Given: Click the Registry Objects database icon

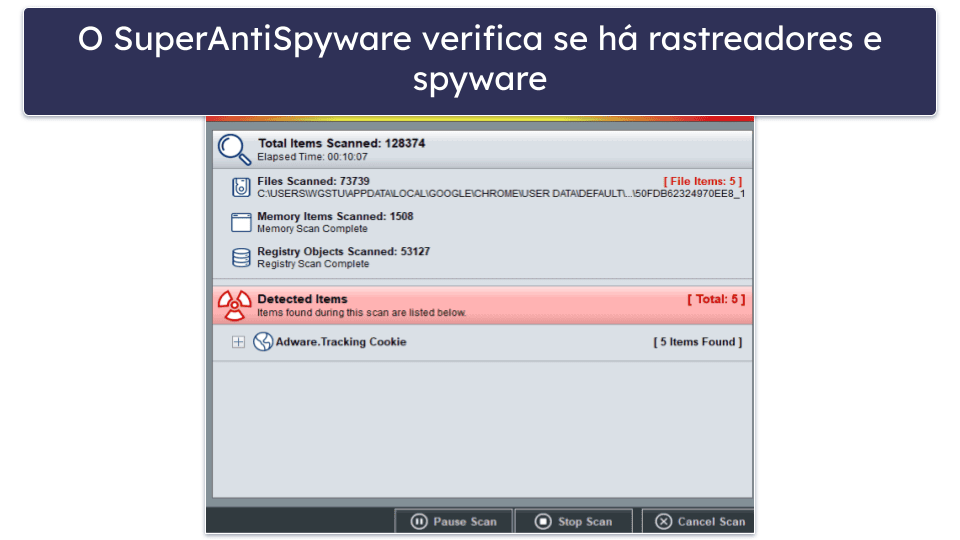Looking at the screenshot, I should tap(241, 257).
